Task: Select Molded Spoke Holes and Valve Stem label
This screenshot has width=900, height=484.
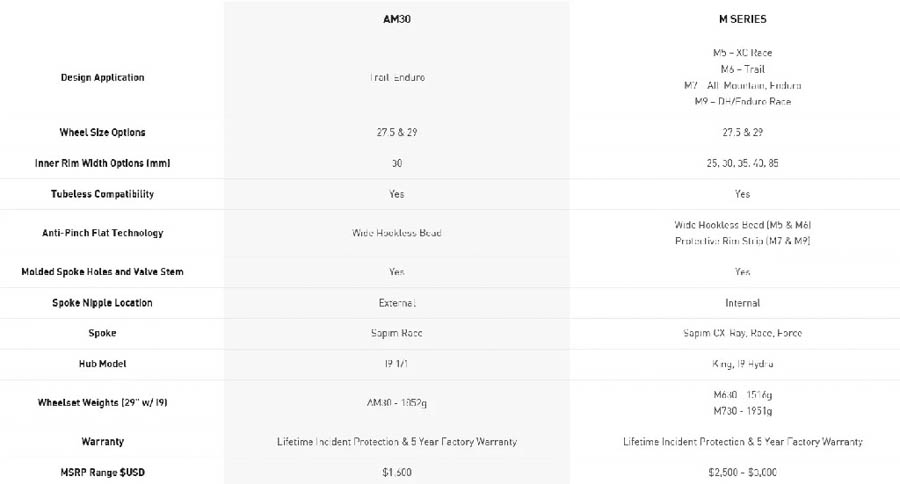Action: [x=102, y=272]
